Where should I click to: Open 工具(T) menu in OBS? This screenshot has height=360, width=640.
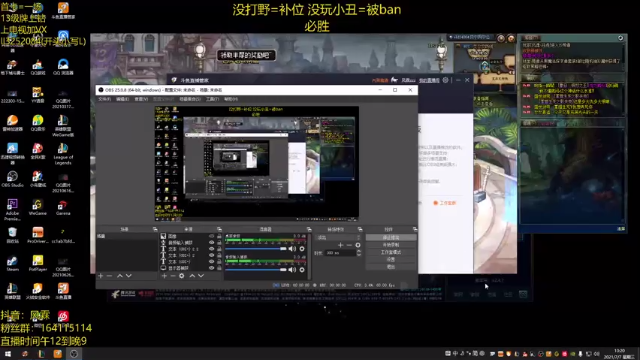pos(212,99)
